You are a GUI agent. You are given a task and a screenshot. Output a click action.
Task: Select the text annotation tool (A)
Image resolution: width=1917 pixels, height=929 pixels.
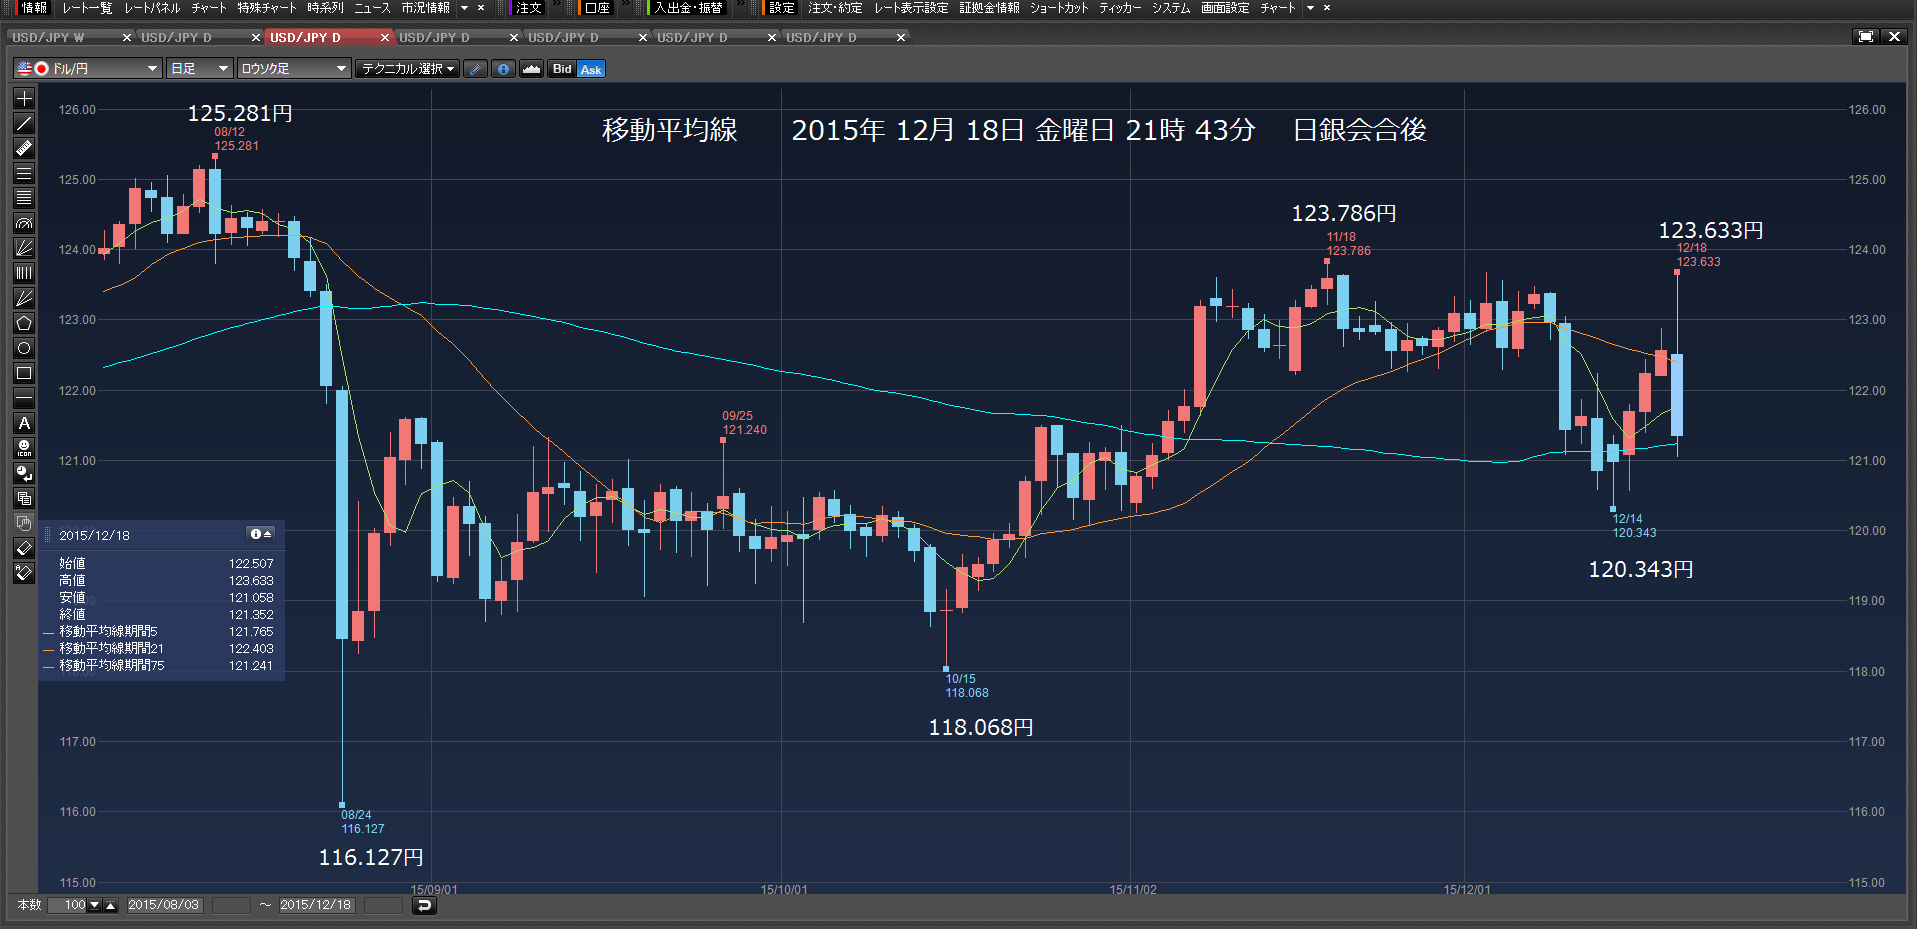click(24, 423)
